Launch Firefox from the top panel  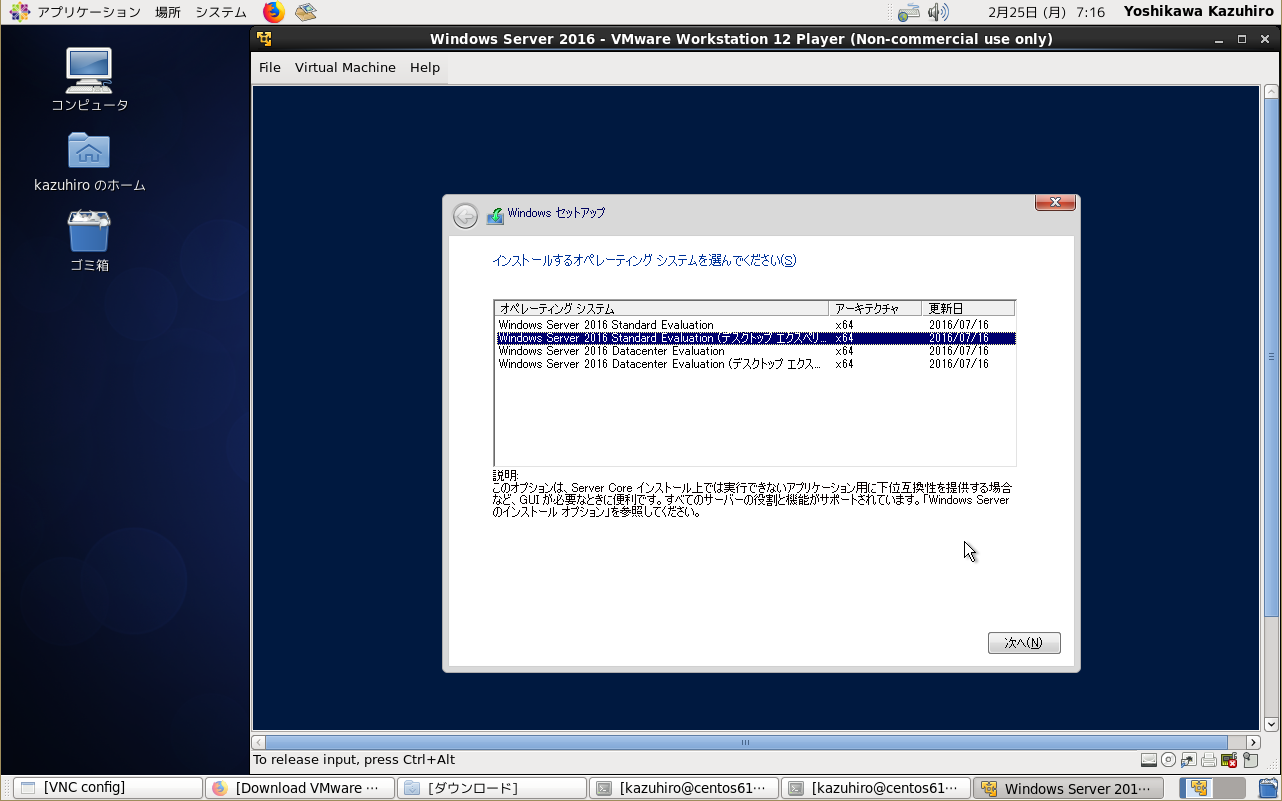273,12
